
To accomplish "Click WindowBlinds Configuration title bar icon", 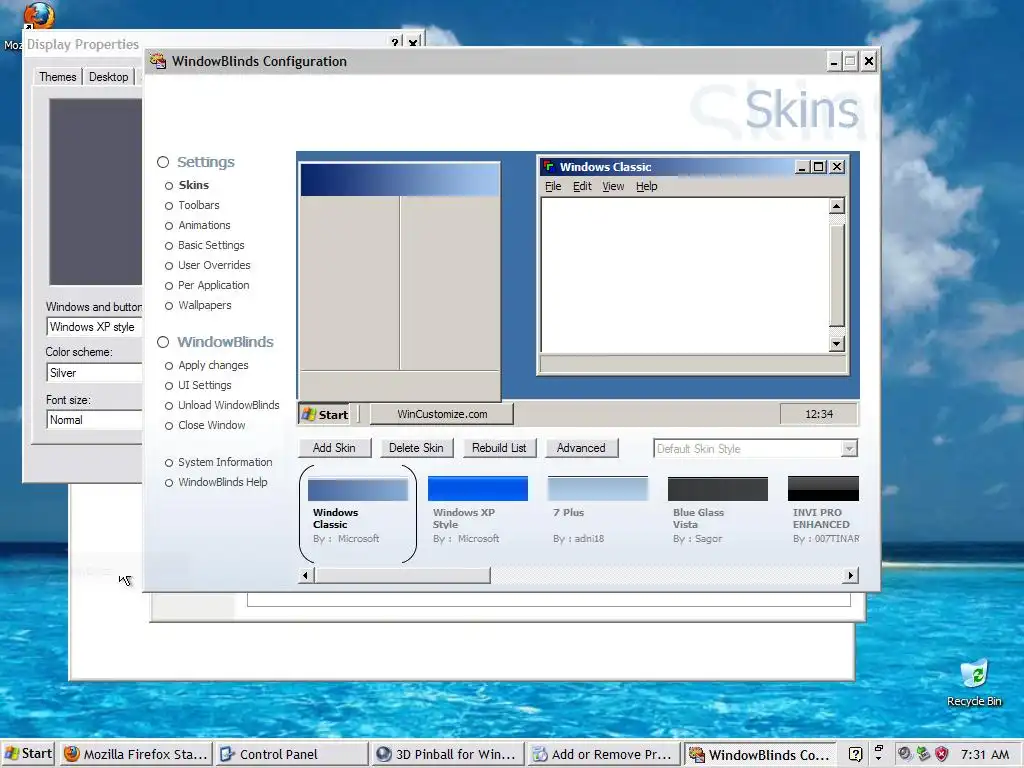I will (x=157, y=61).
